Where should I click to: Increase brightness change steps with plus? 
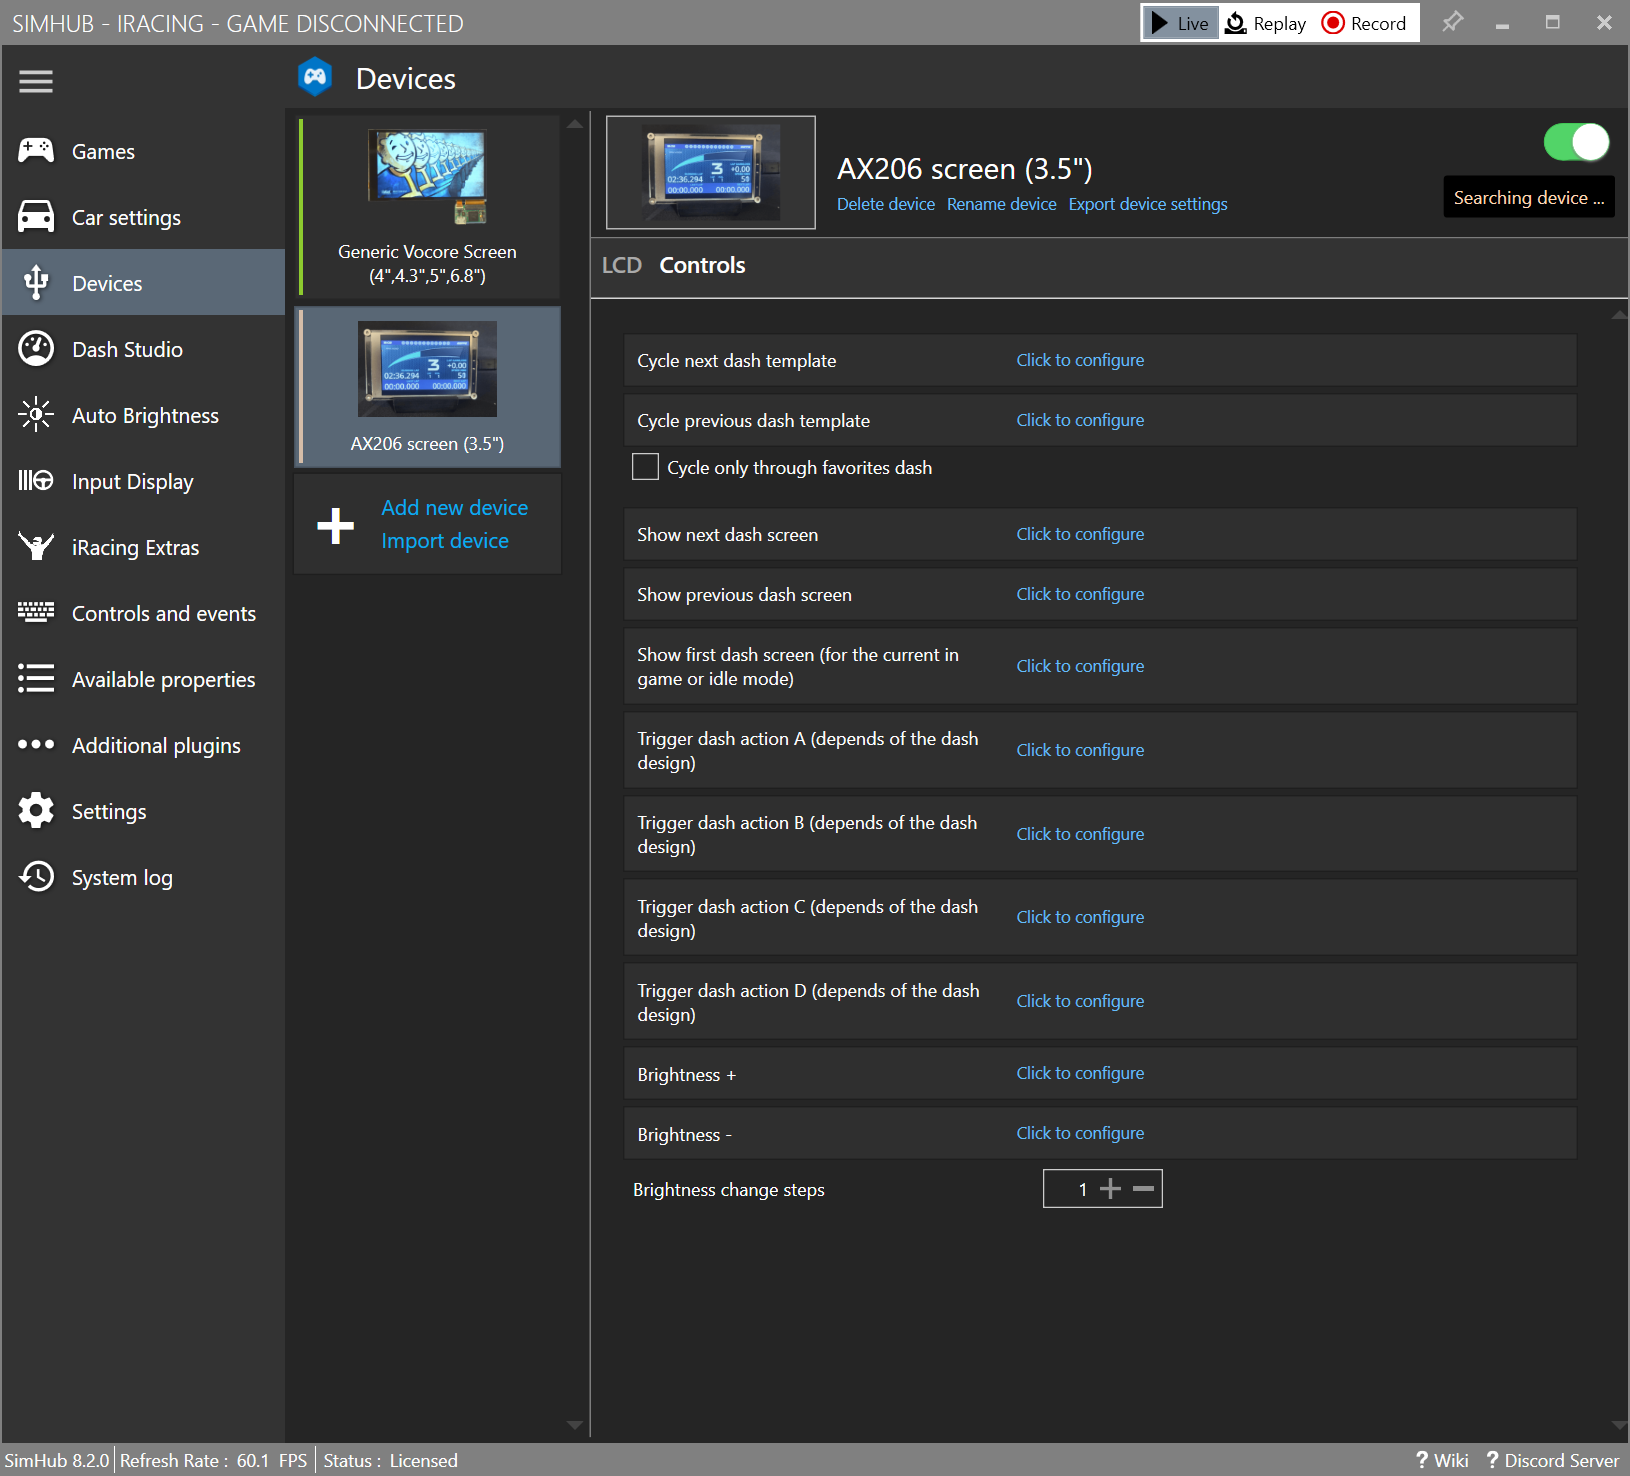pyautogui.click(x=1110, y=1189)
